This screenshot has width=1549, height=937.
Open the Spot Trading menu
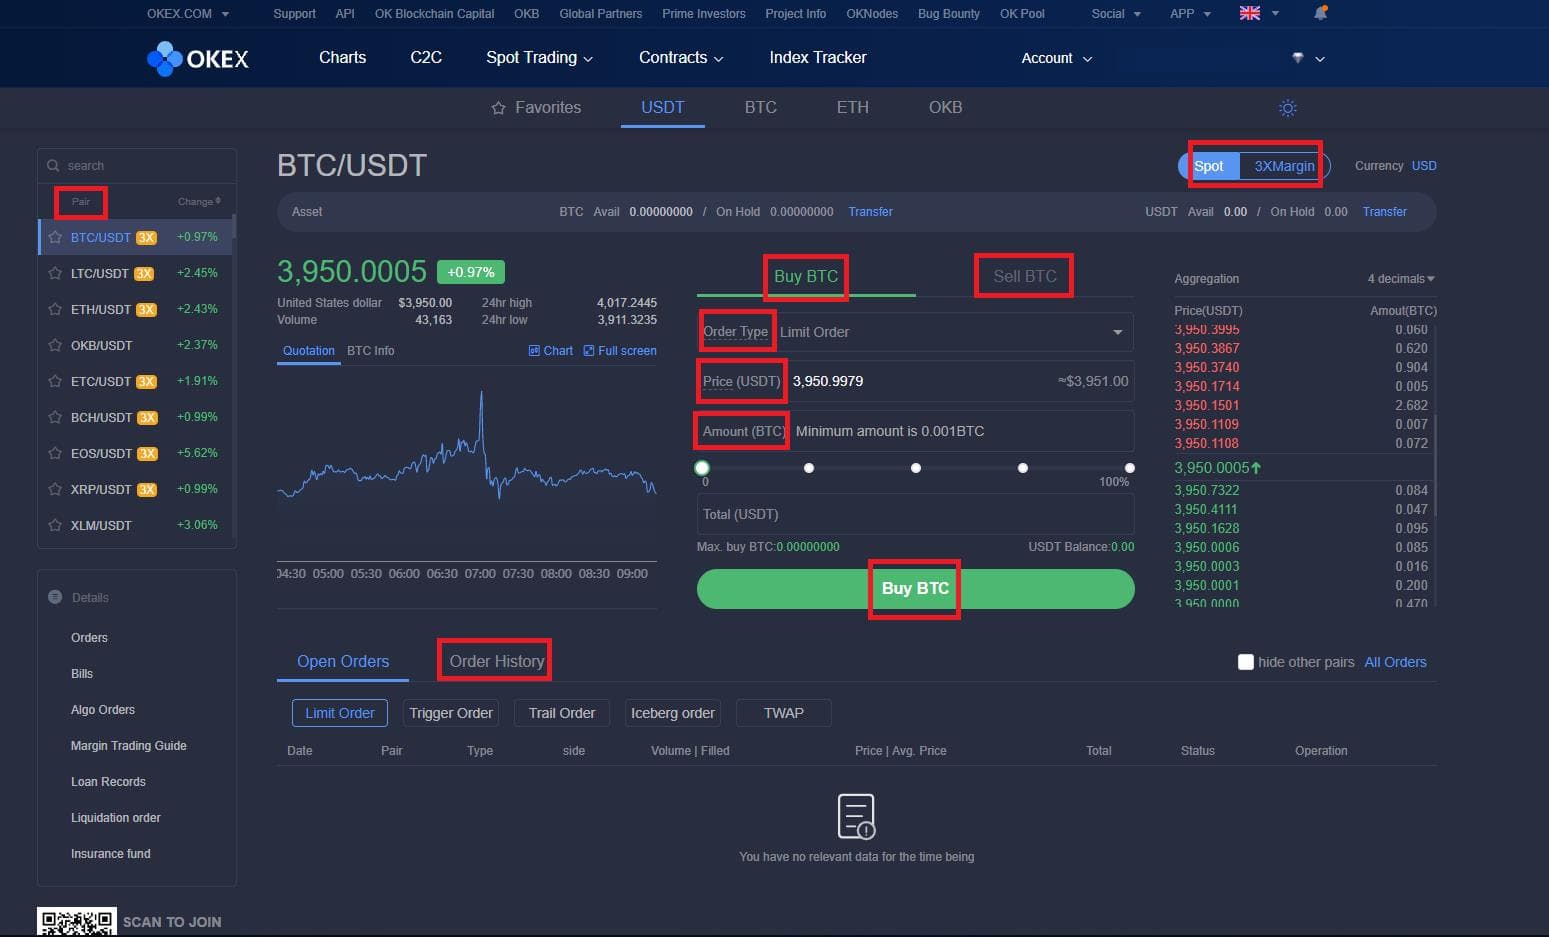click(x=539, y=58)
